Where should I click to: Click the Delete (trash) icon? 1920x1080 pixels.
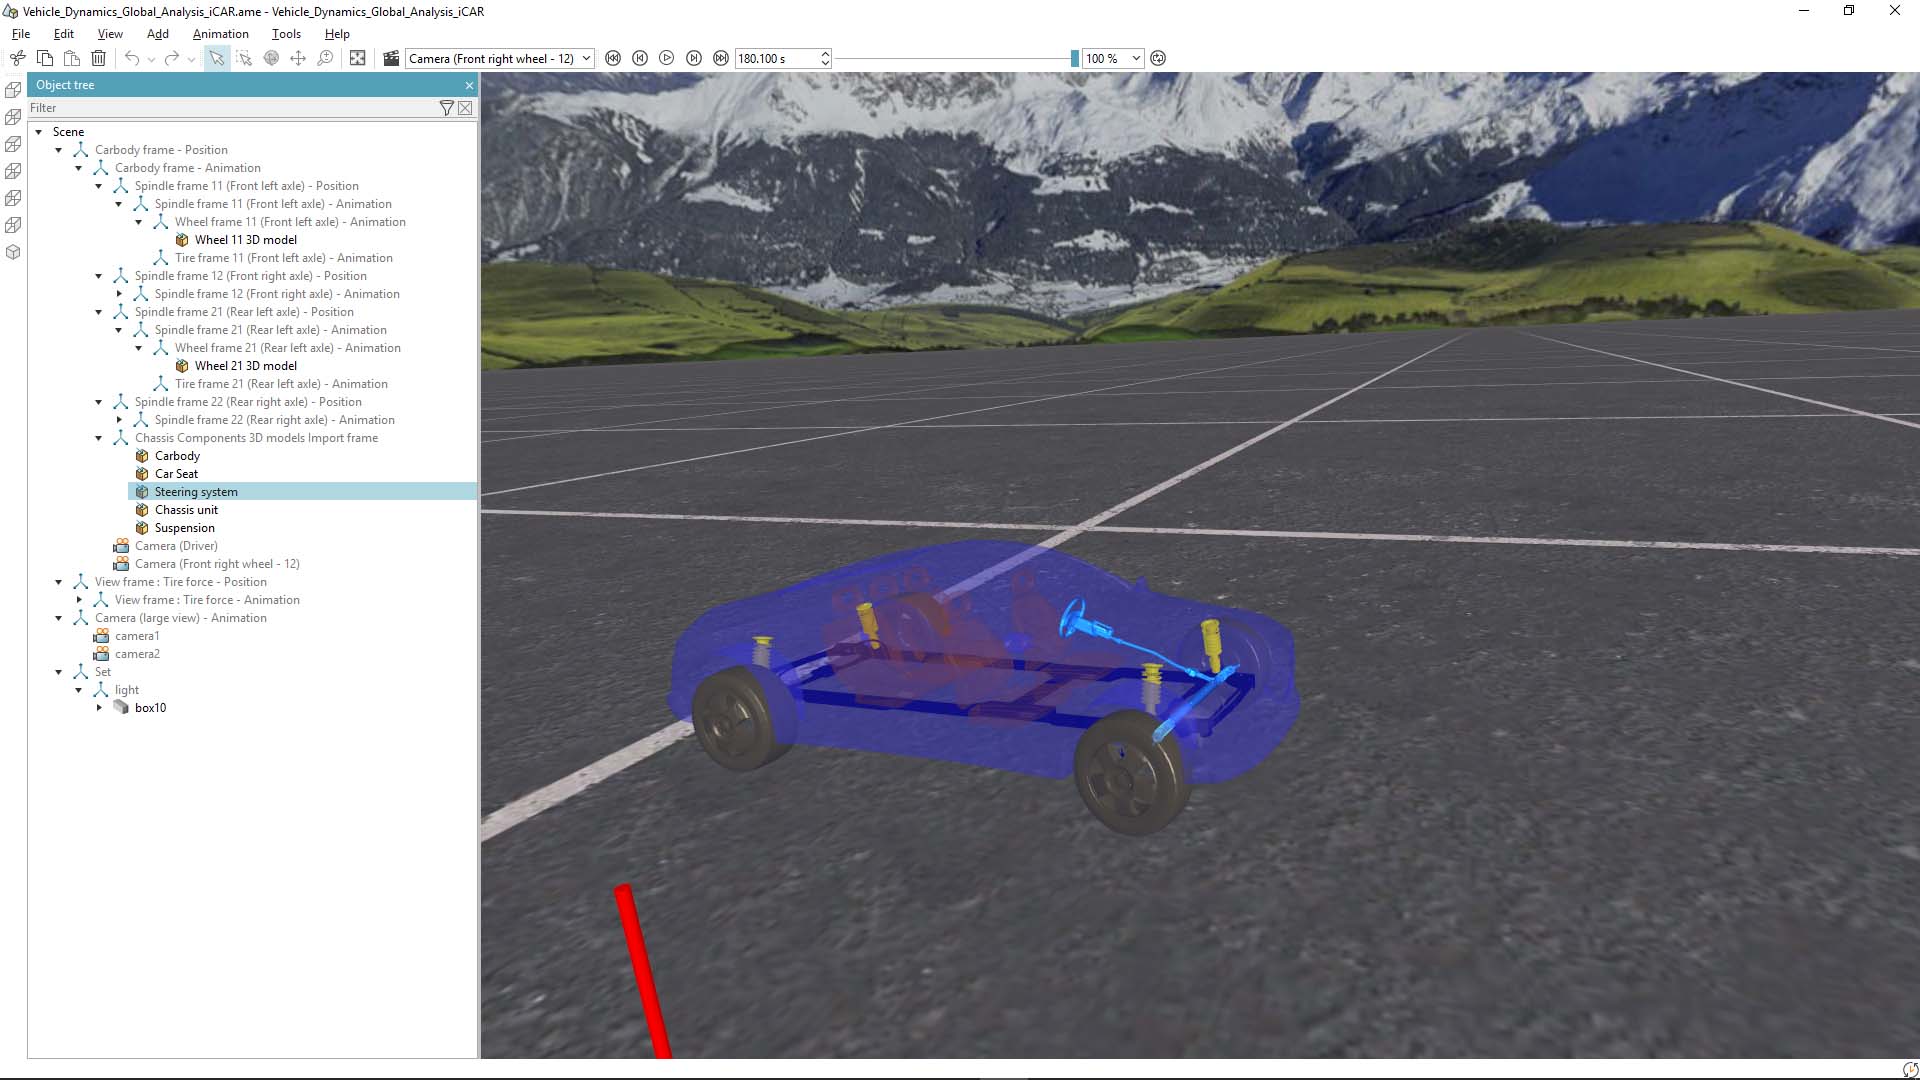pos(98,58)
